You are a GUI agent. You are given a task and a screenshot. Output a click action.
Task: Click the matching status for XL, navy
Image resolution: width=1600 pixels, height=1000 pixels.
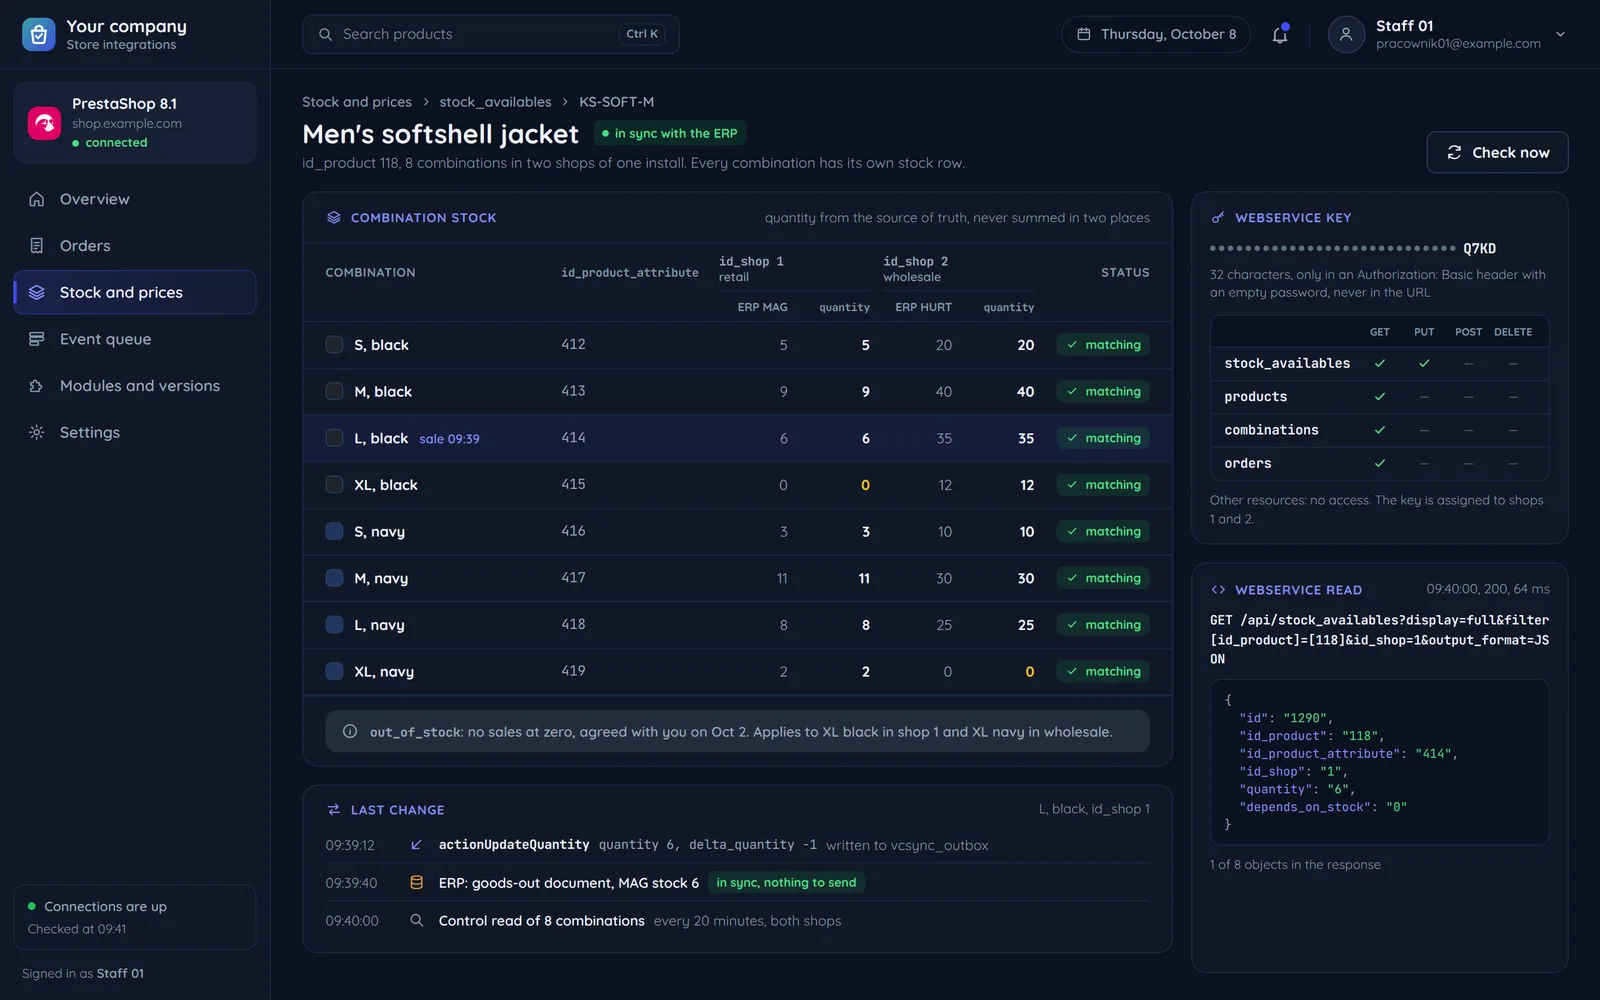[1103, 671]
